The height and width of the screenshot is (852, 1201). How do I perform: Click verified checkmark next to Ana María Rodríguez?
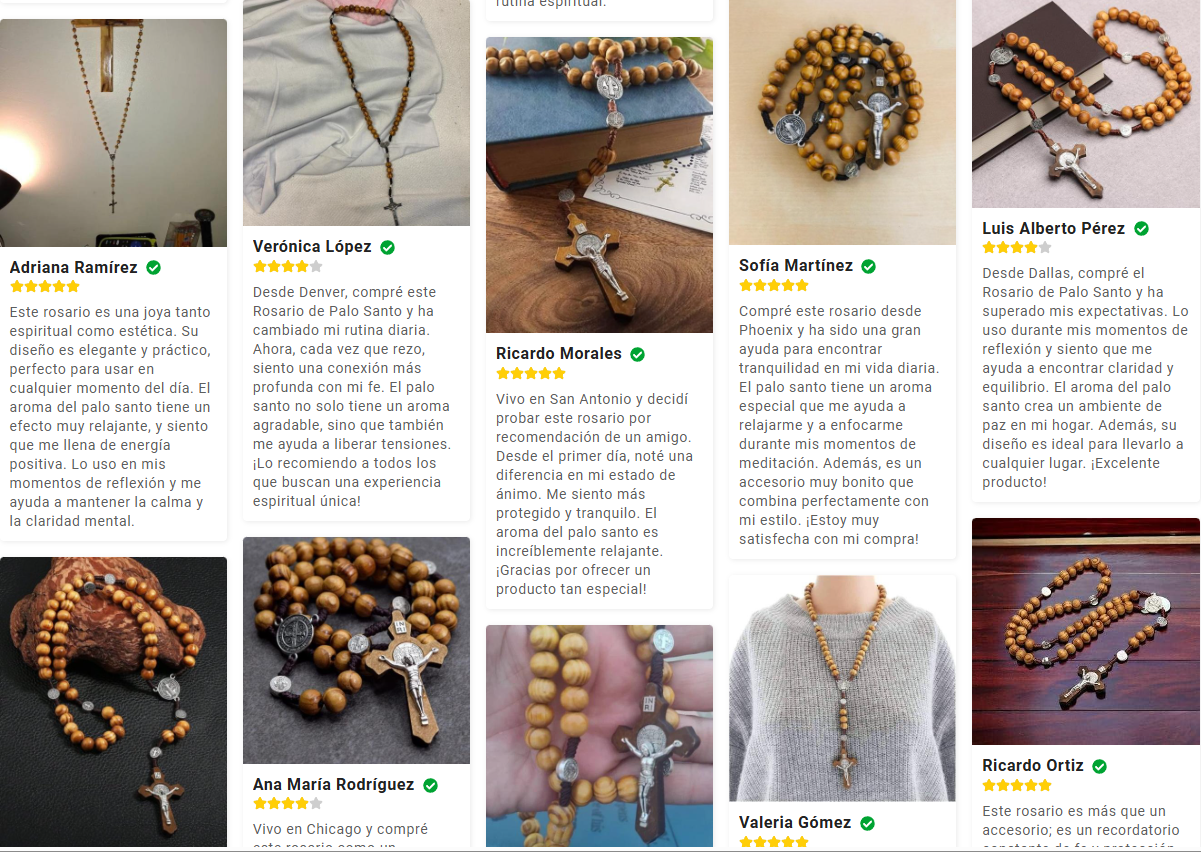(x=430, y=785)
